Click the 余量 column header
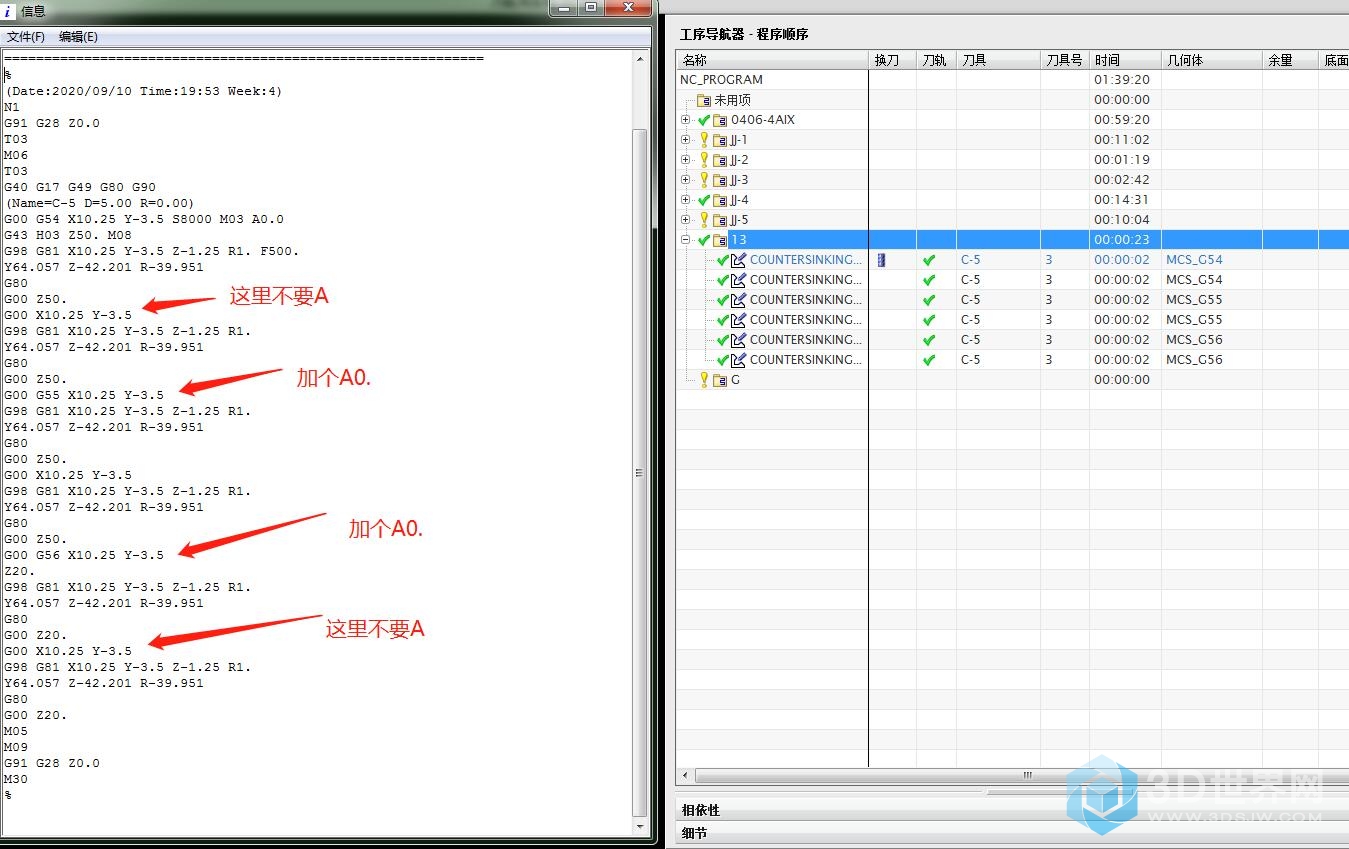Screen dimensions: 1349x849 (1290, 60)
